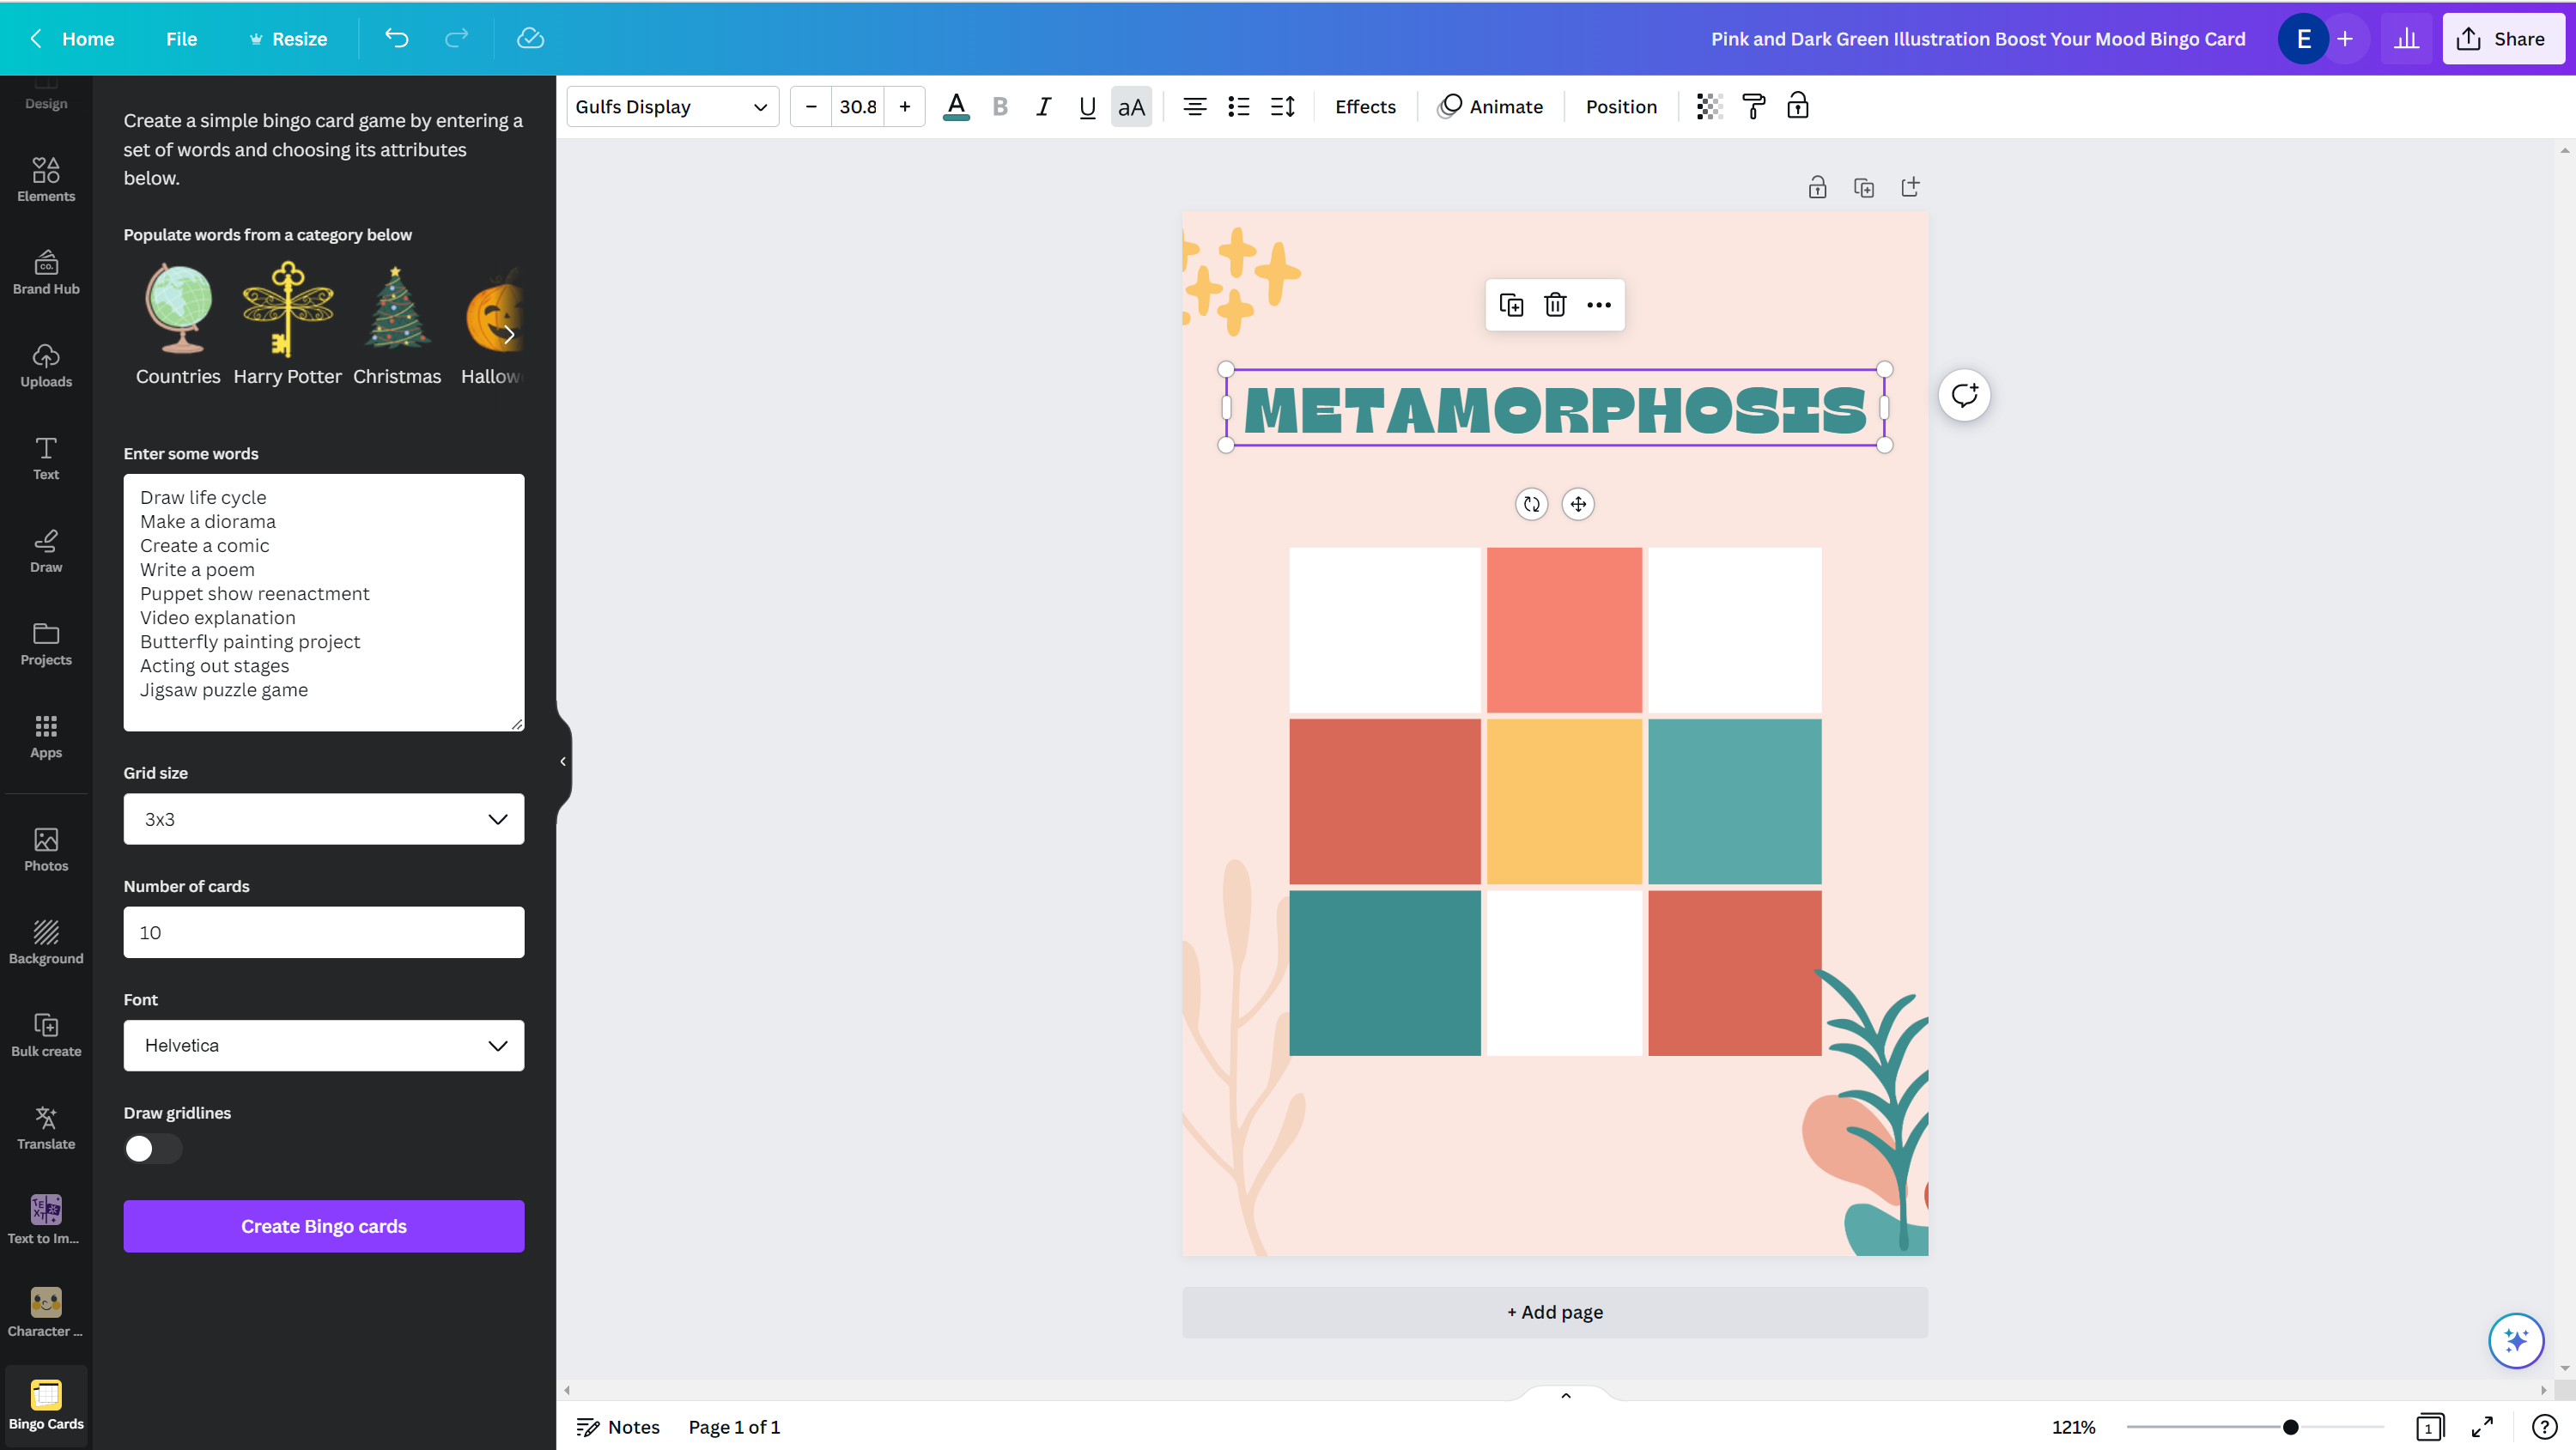Toggle uppercase aA text formatting
Image resolution: width=2576 pixels, height=1450 pixels.
tap(1130, 106)
